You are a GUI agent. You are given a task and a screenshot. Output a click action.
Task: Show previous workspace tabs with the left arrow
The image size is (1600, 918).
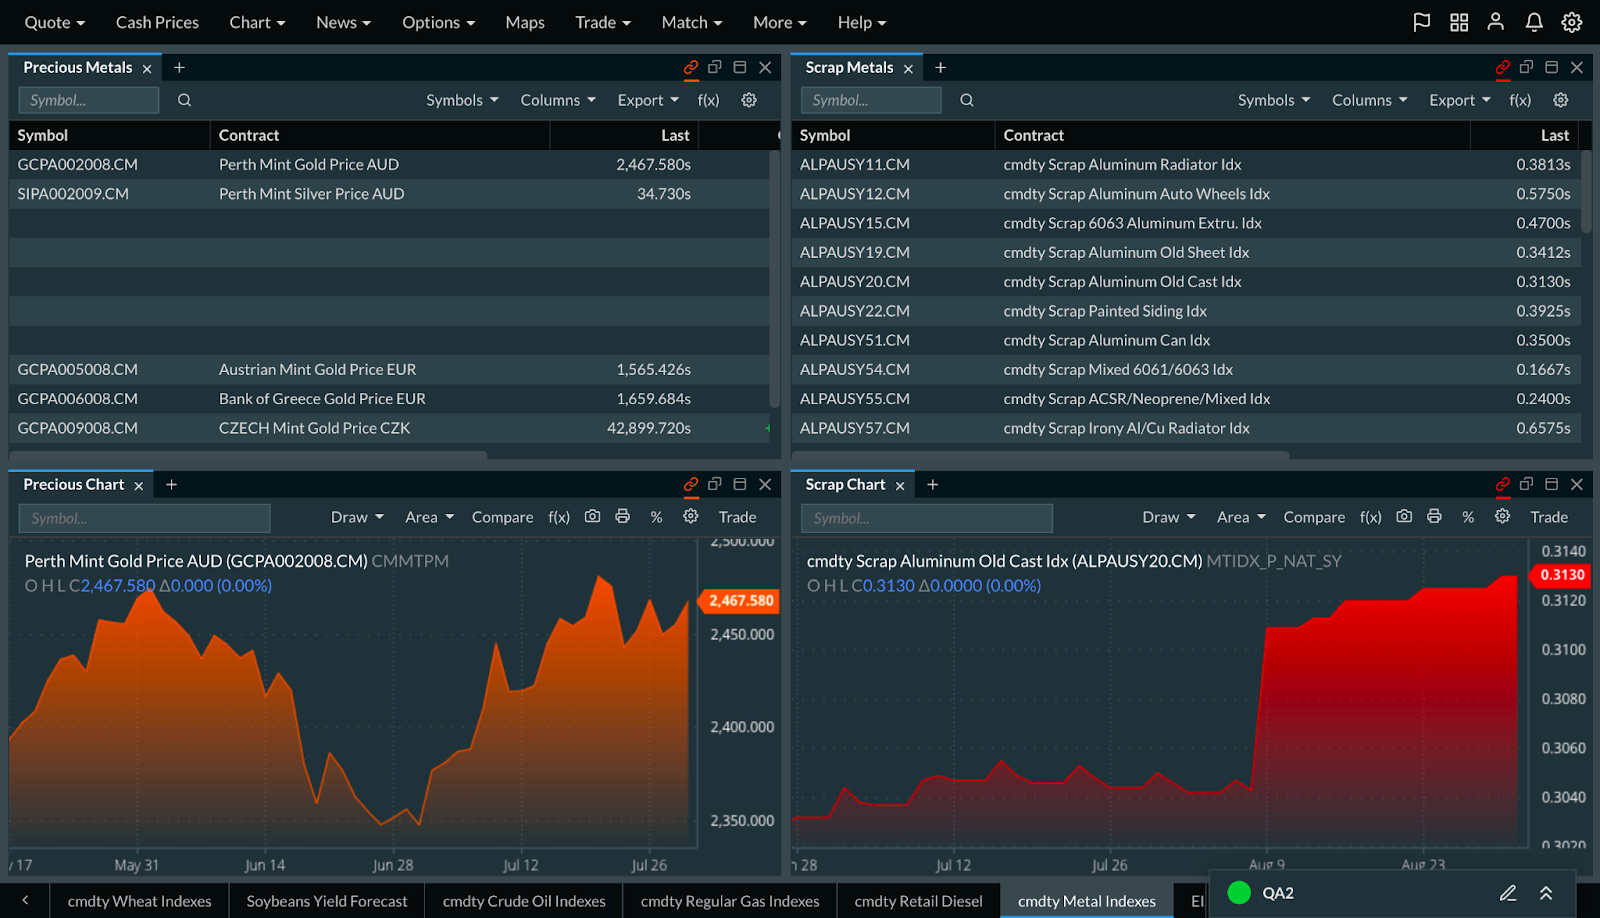[25, 900]
